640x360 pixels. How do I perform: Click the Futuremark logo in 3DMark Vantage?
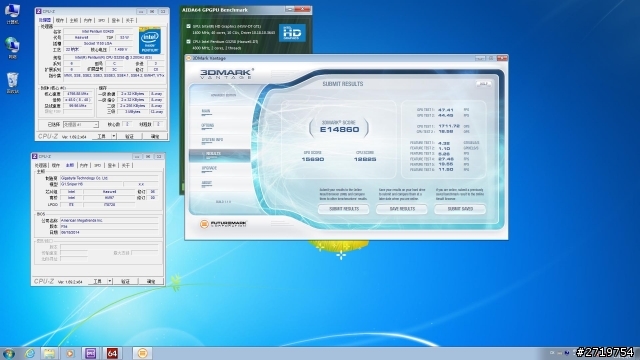point(224,224)
